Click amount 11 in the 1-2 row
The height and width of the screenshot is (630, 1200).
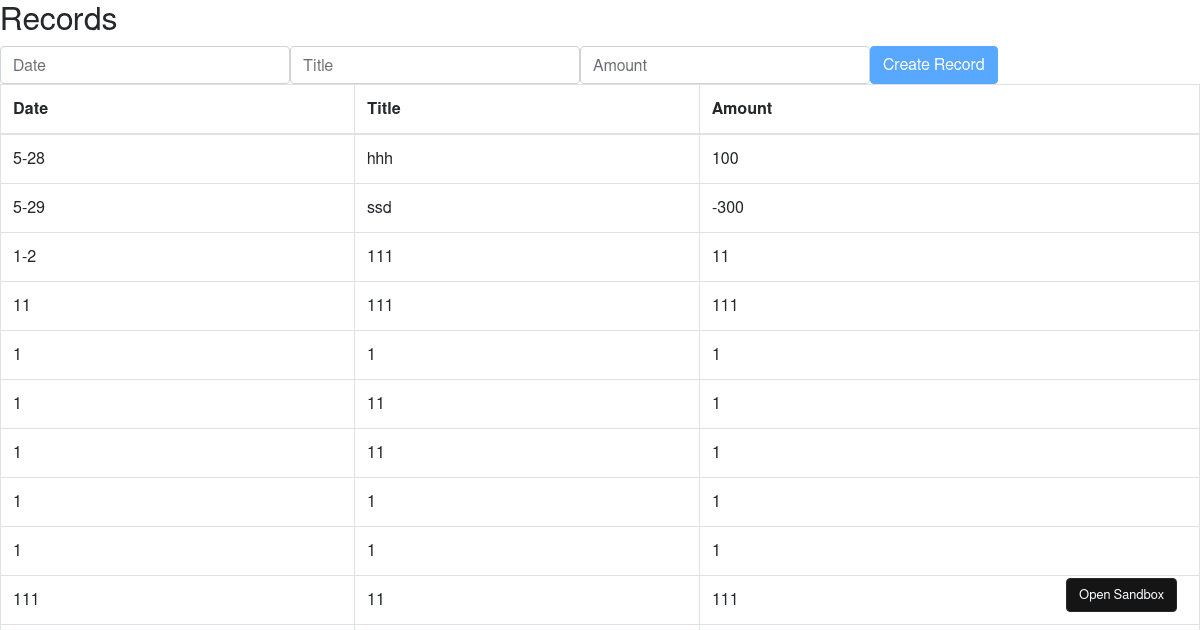(721, 257)
